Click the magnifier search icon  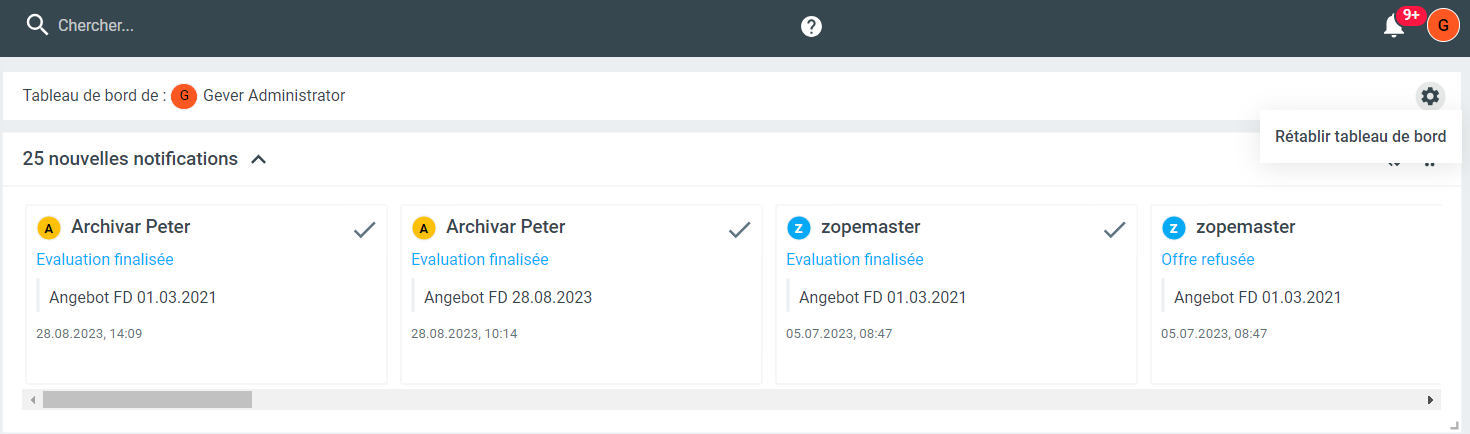(37, 26)
